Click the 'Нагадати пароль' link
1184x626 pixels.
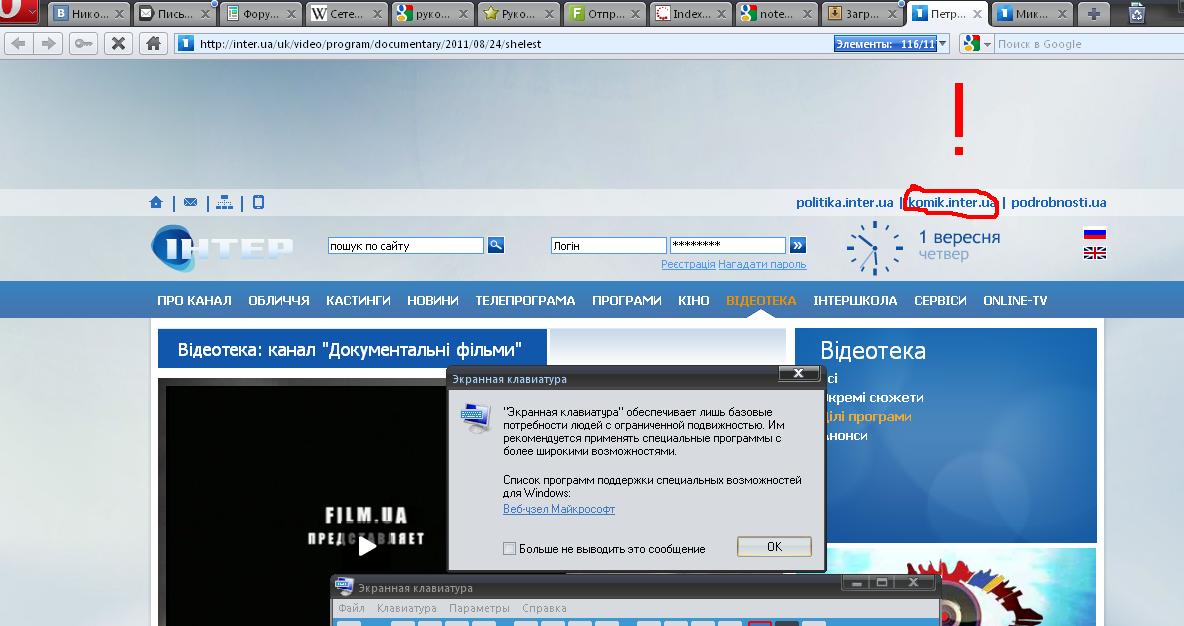click(762, 264)
